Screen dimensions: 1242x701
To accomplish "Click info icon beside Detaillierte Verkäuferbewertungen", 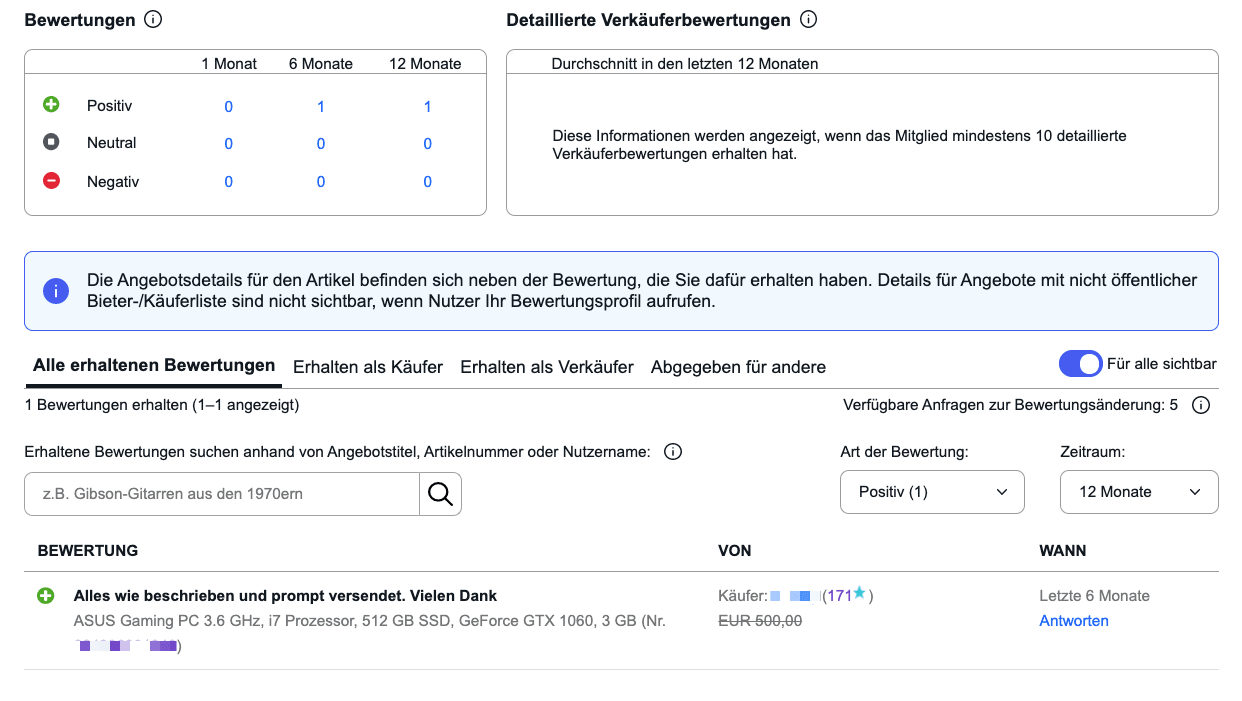I will point(808,20).
